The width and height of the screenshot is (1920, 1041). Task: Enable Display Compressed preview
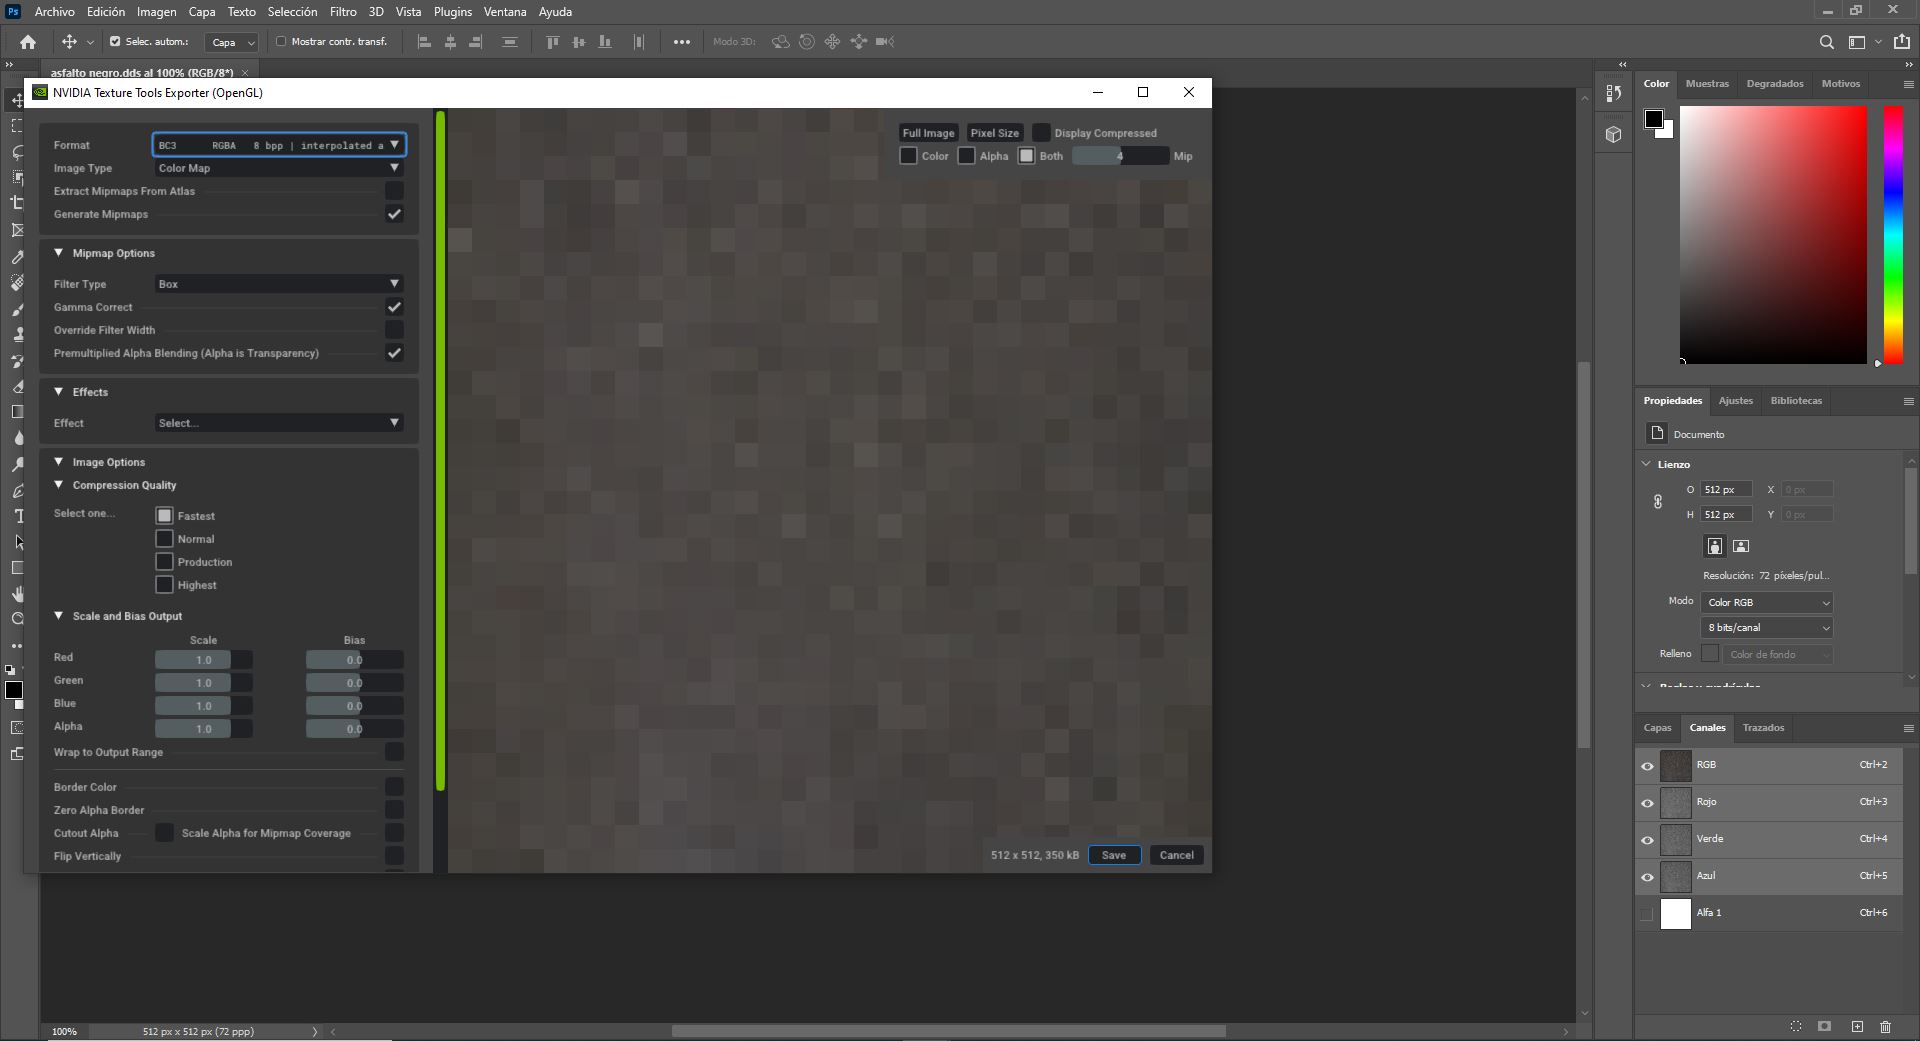pyautogui.click(x=1041, y=133)
